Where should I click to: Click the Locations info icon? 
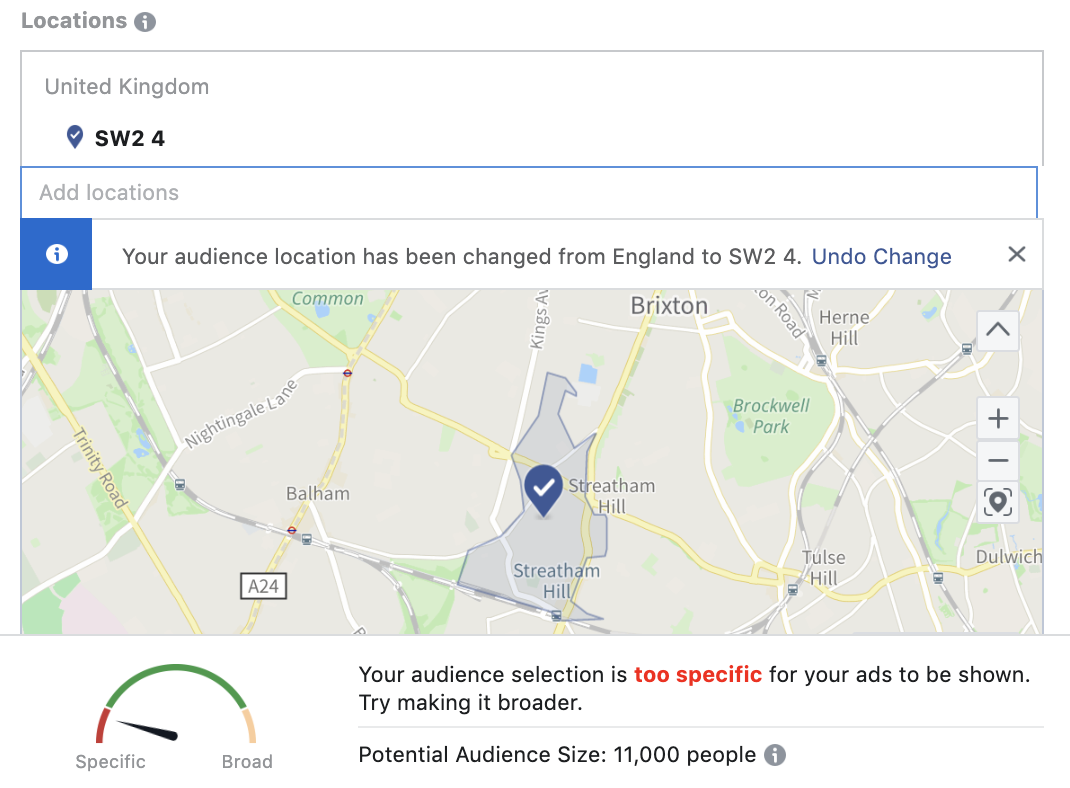coord(145,22)
